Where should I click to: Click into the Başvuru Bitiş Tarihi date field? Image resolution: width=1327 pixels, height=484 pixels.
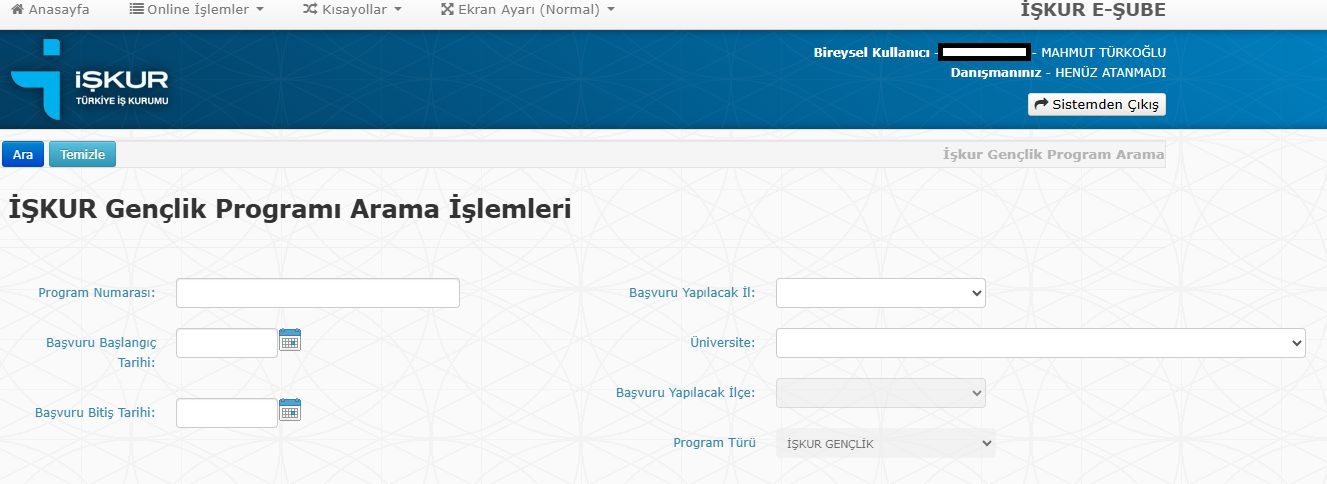pos(226,413)
